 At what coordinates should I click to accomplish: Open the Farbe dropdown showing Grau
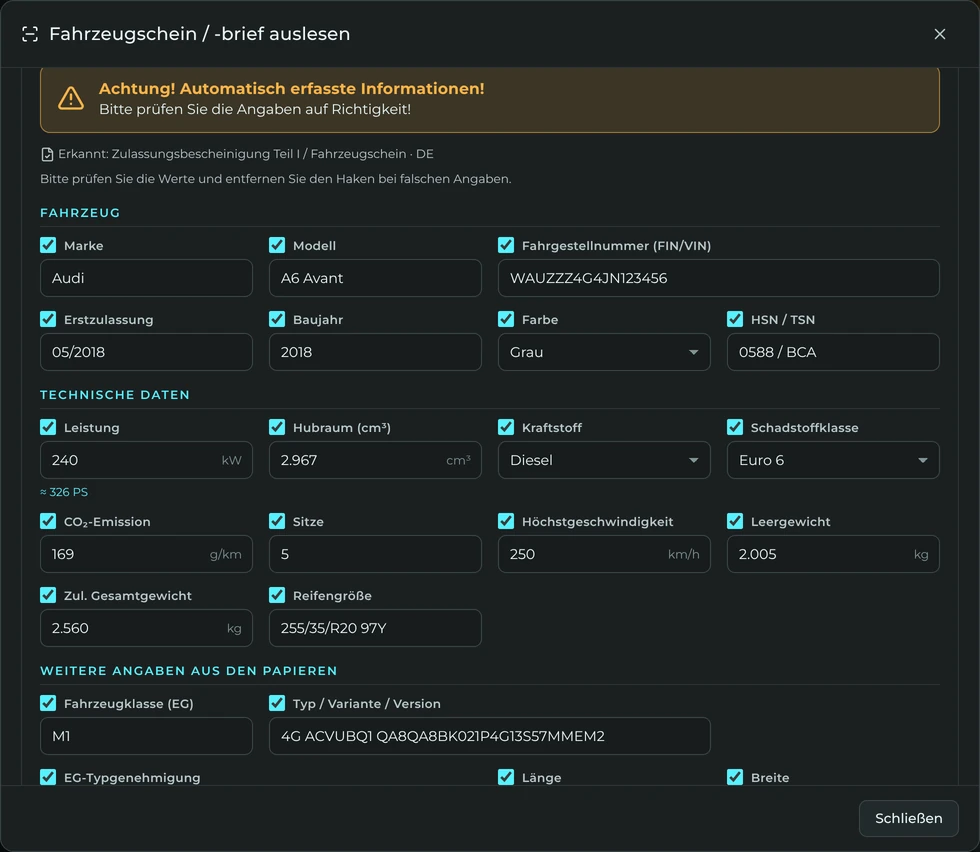(x=604, y=352)
